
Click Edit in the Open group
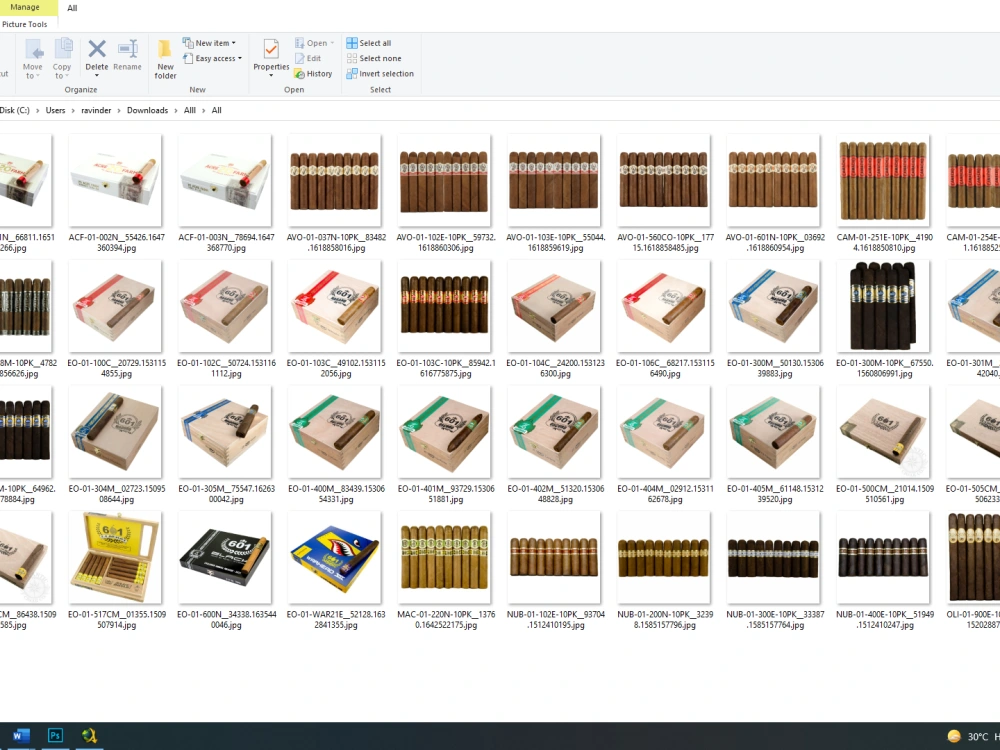pos(308,58)
